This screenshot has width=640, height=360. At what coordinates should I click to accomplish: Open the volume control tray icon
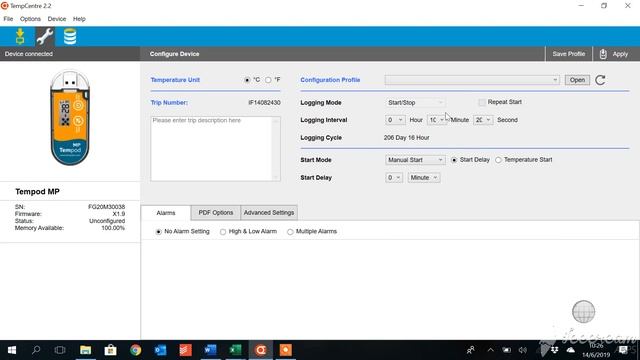(x=522, y=350)
